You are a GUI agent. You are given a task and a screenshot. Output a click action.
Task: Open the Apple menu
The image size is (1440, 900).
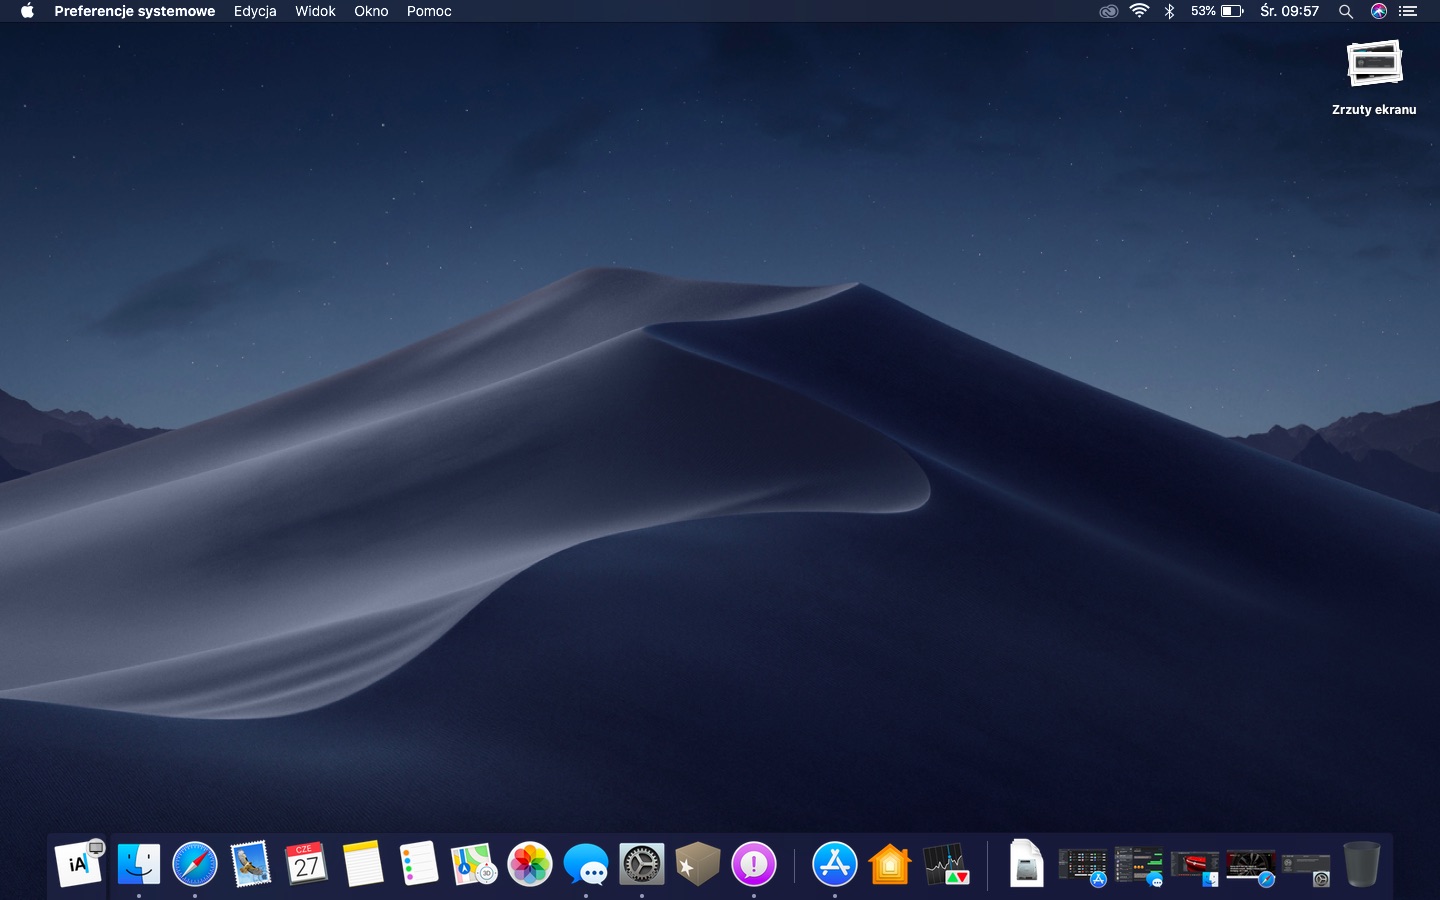pos(27,11)
